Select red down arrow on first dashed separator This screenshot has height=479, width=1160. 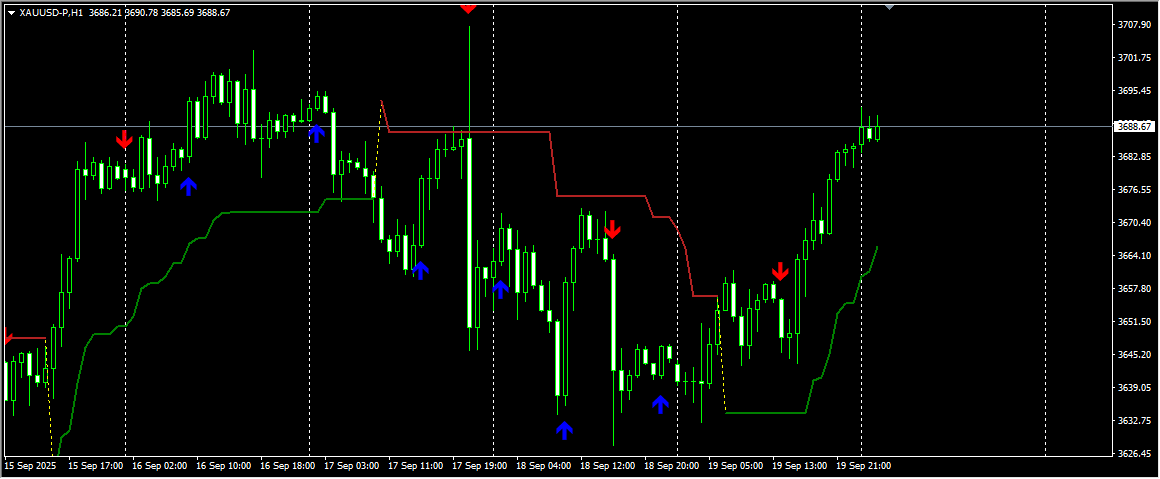click(x=124, y=139)
